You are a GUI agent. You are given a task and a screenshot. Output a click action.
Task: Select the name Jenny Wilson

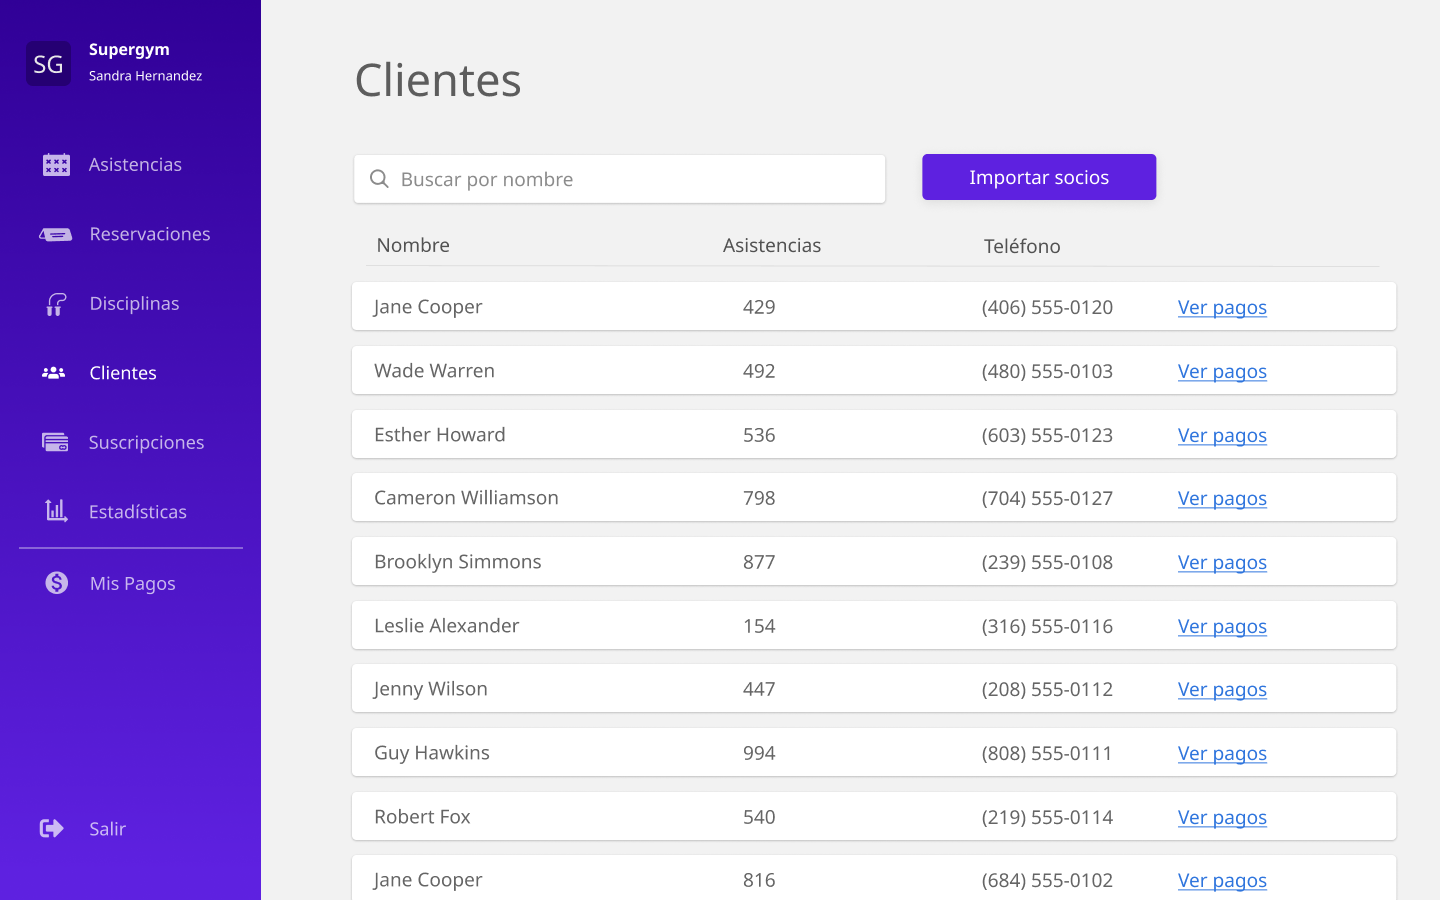[x=431, y=688]
